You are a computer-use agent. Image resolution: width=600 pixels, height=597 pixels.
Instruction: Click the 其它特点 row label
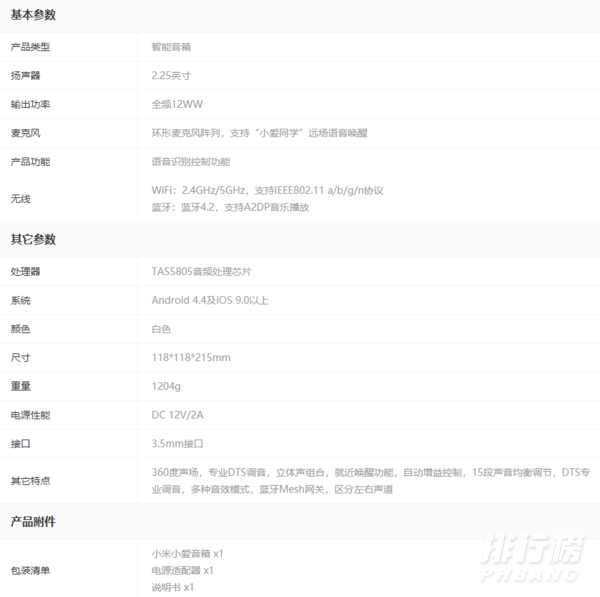point(30,480)
